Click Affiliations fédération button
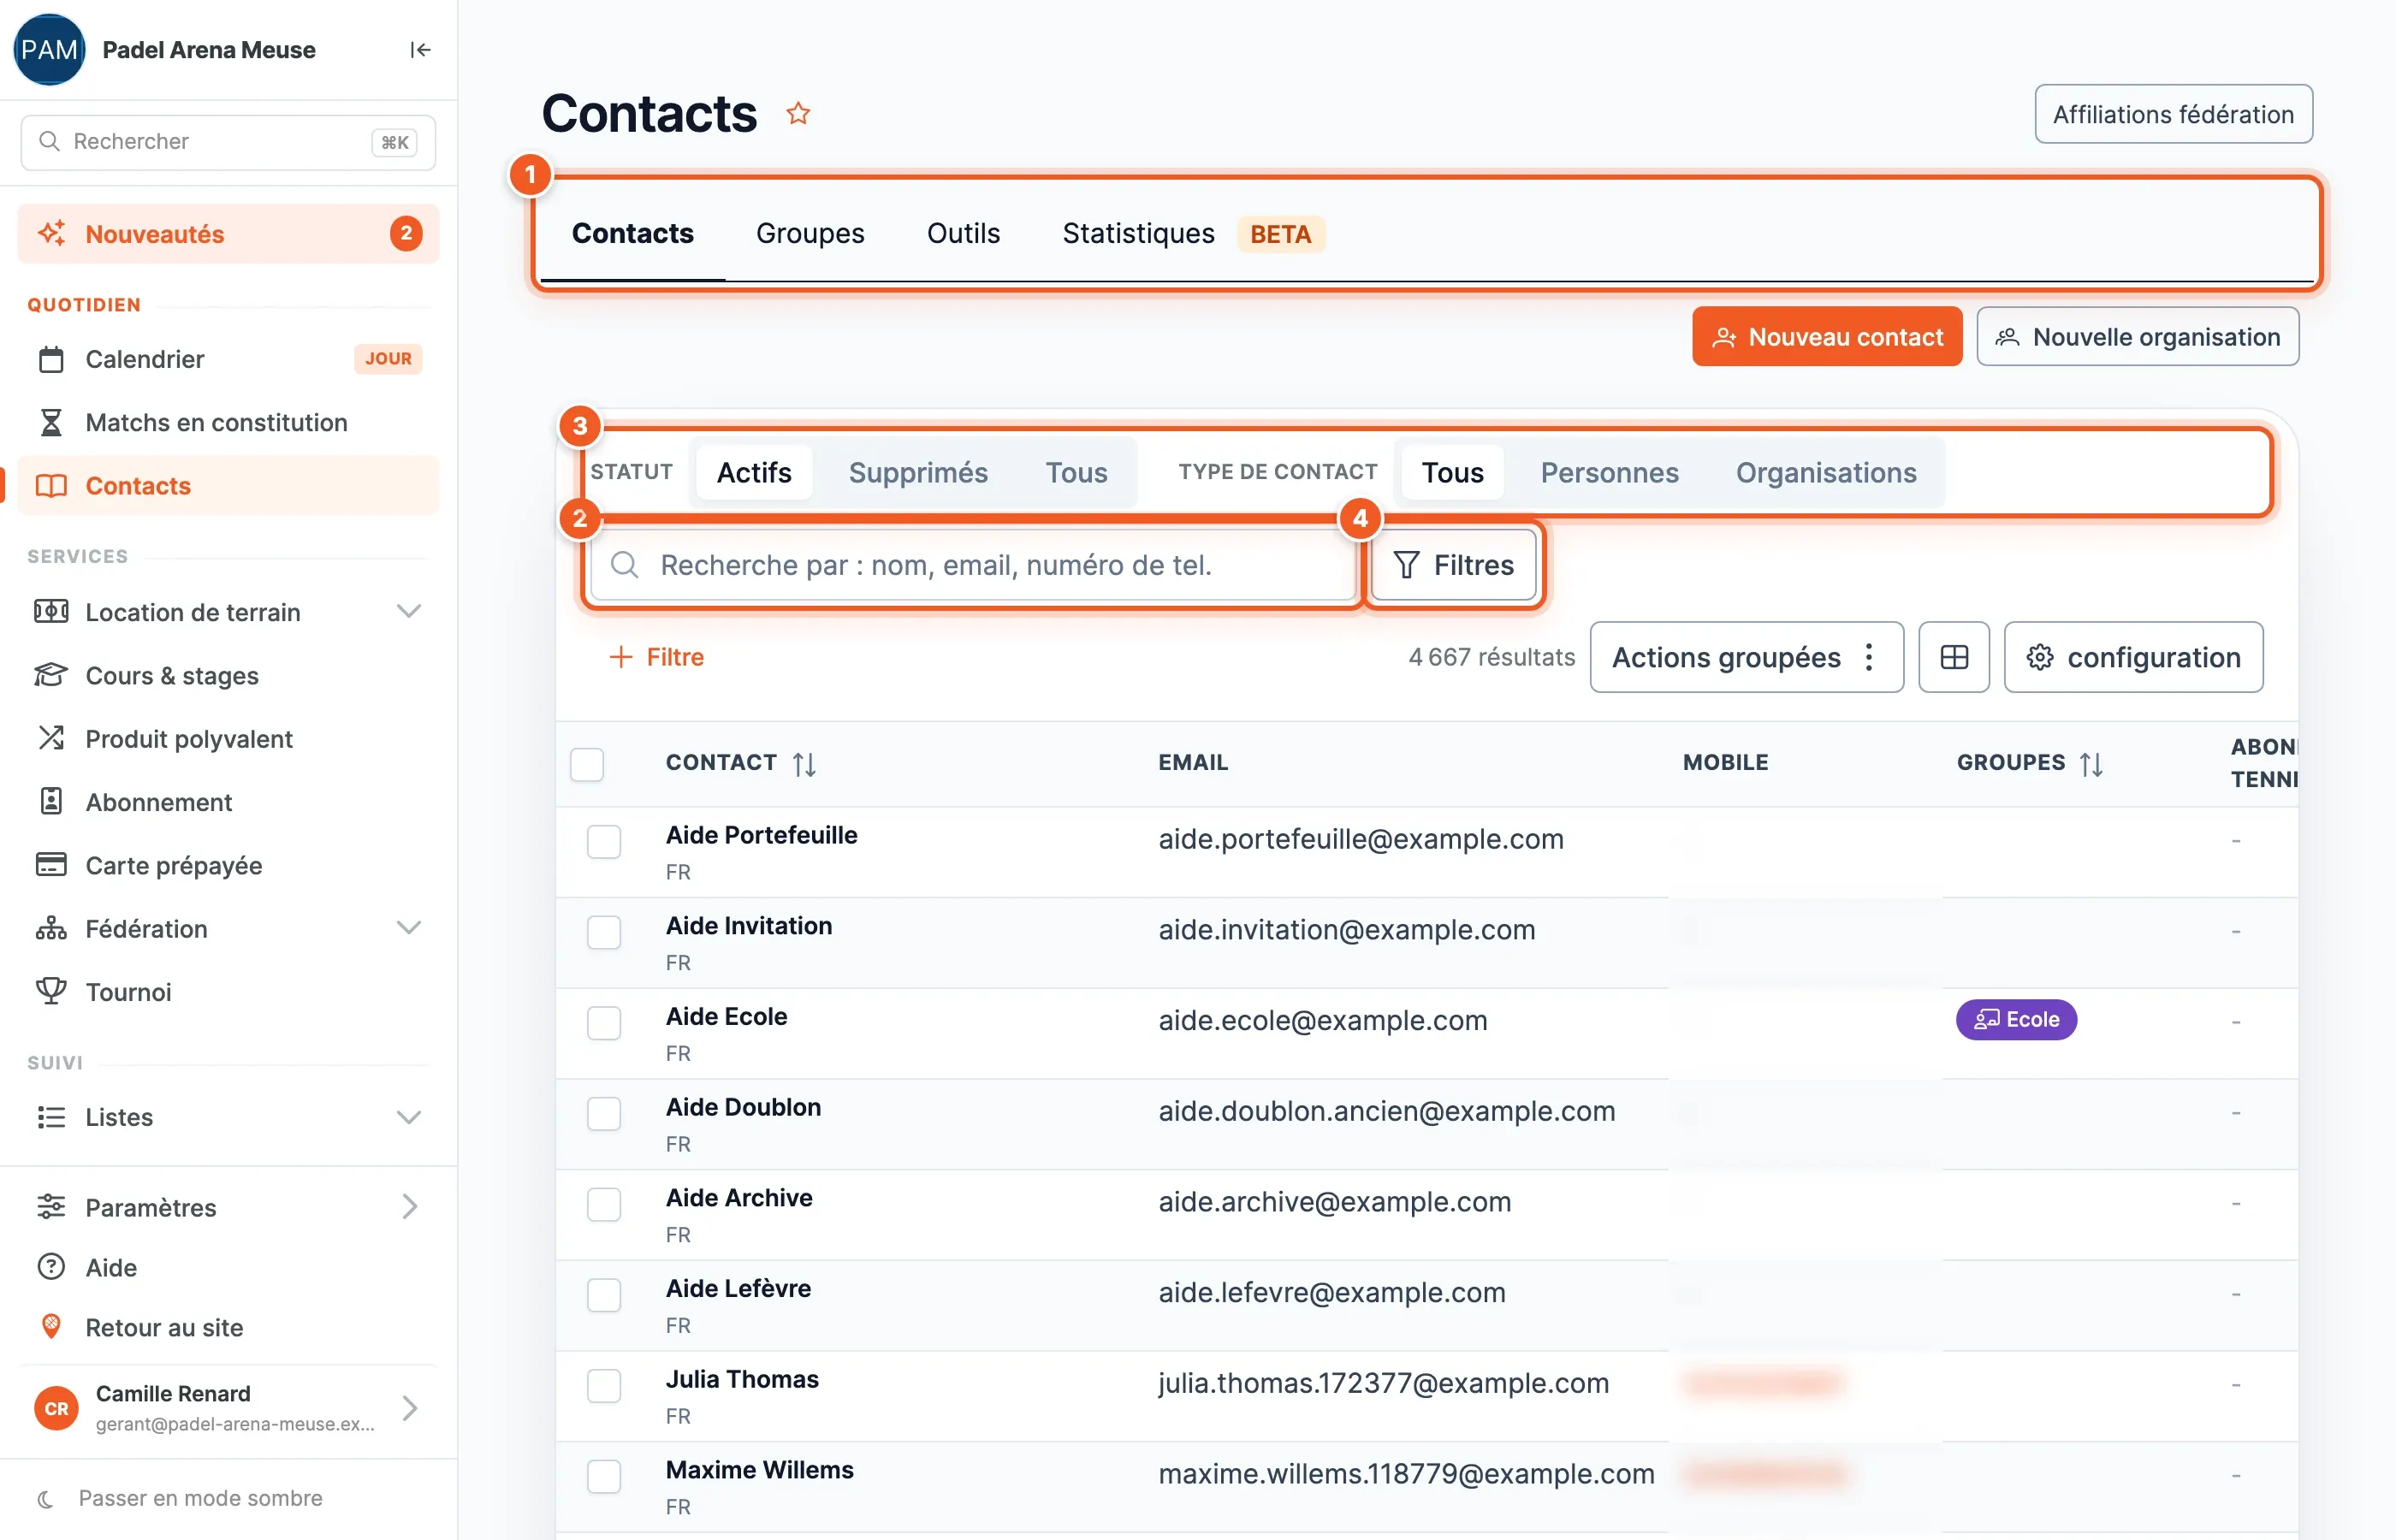This screenshot has width=2396, height=1540. coord(2173,114)
